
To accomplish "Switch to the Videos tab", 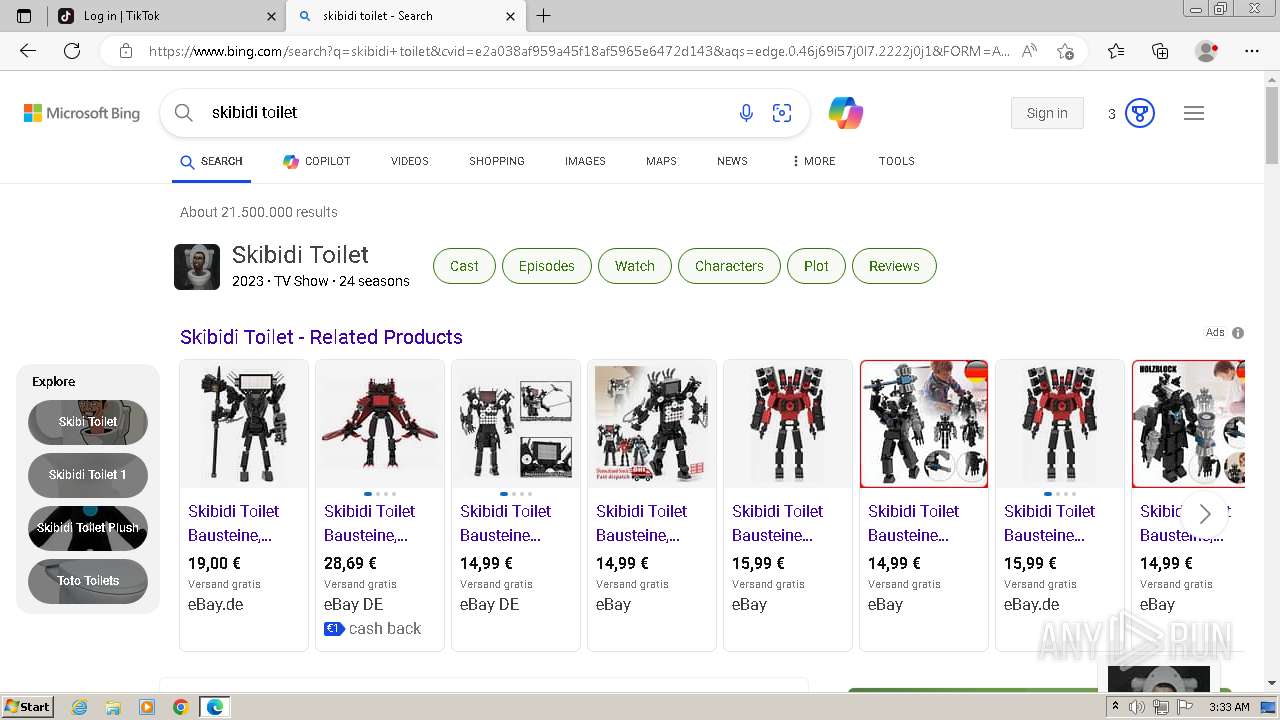I will click(409, 161).
